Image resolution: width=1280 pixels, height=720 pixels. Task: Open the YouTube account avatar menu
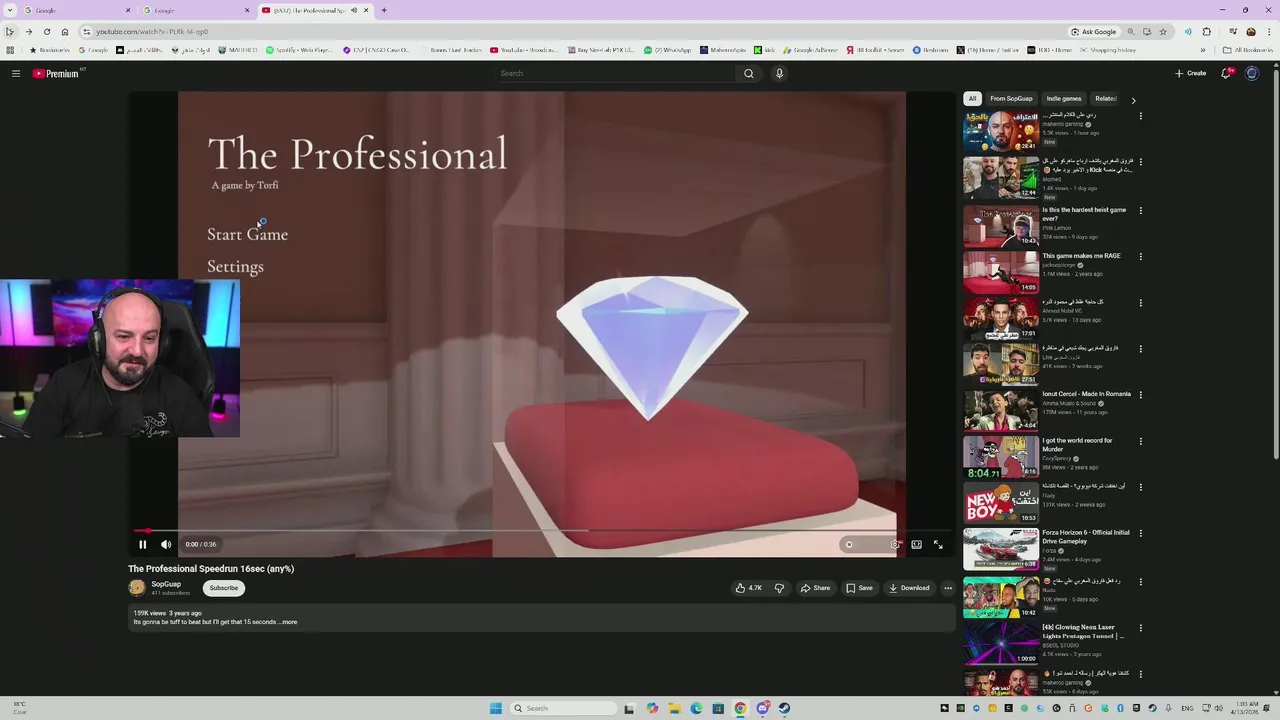[x=1251, y=73]
